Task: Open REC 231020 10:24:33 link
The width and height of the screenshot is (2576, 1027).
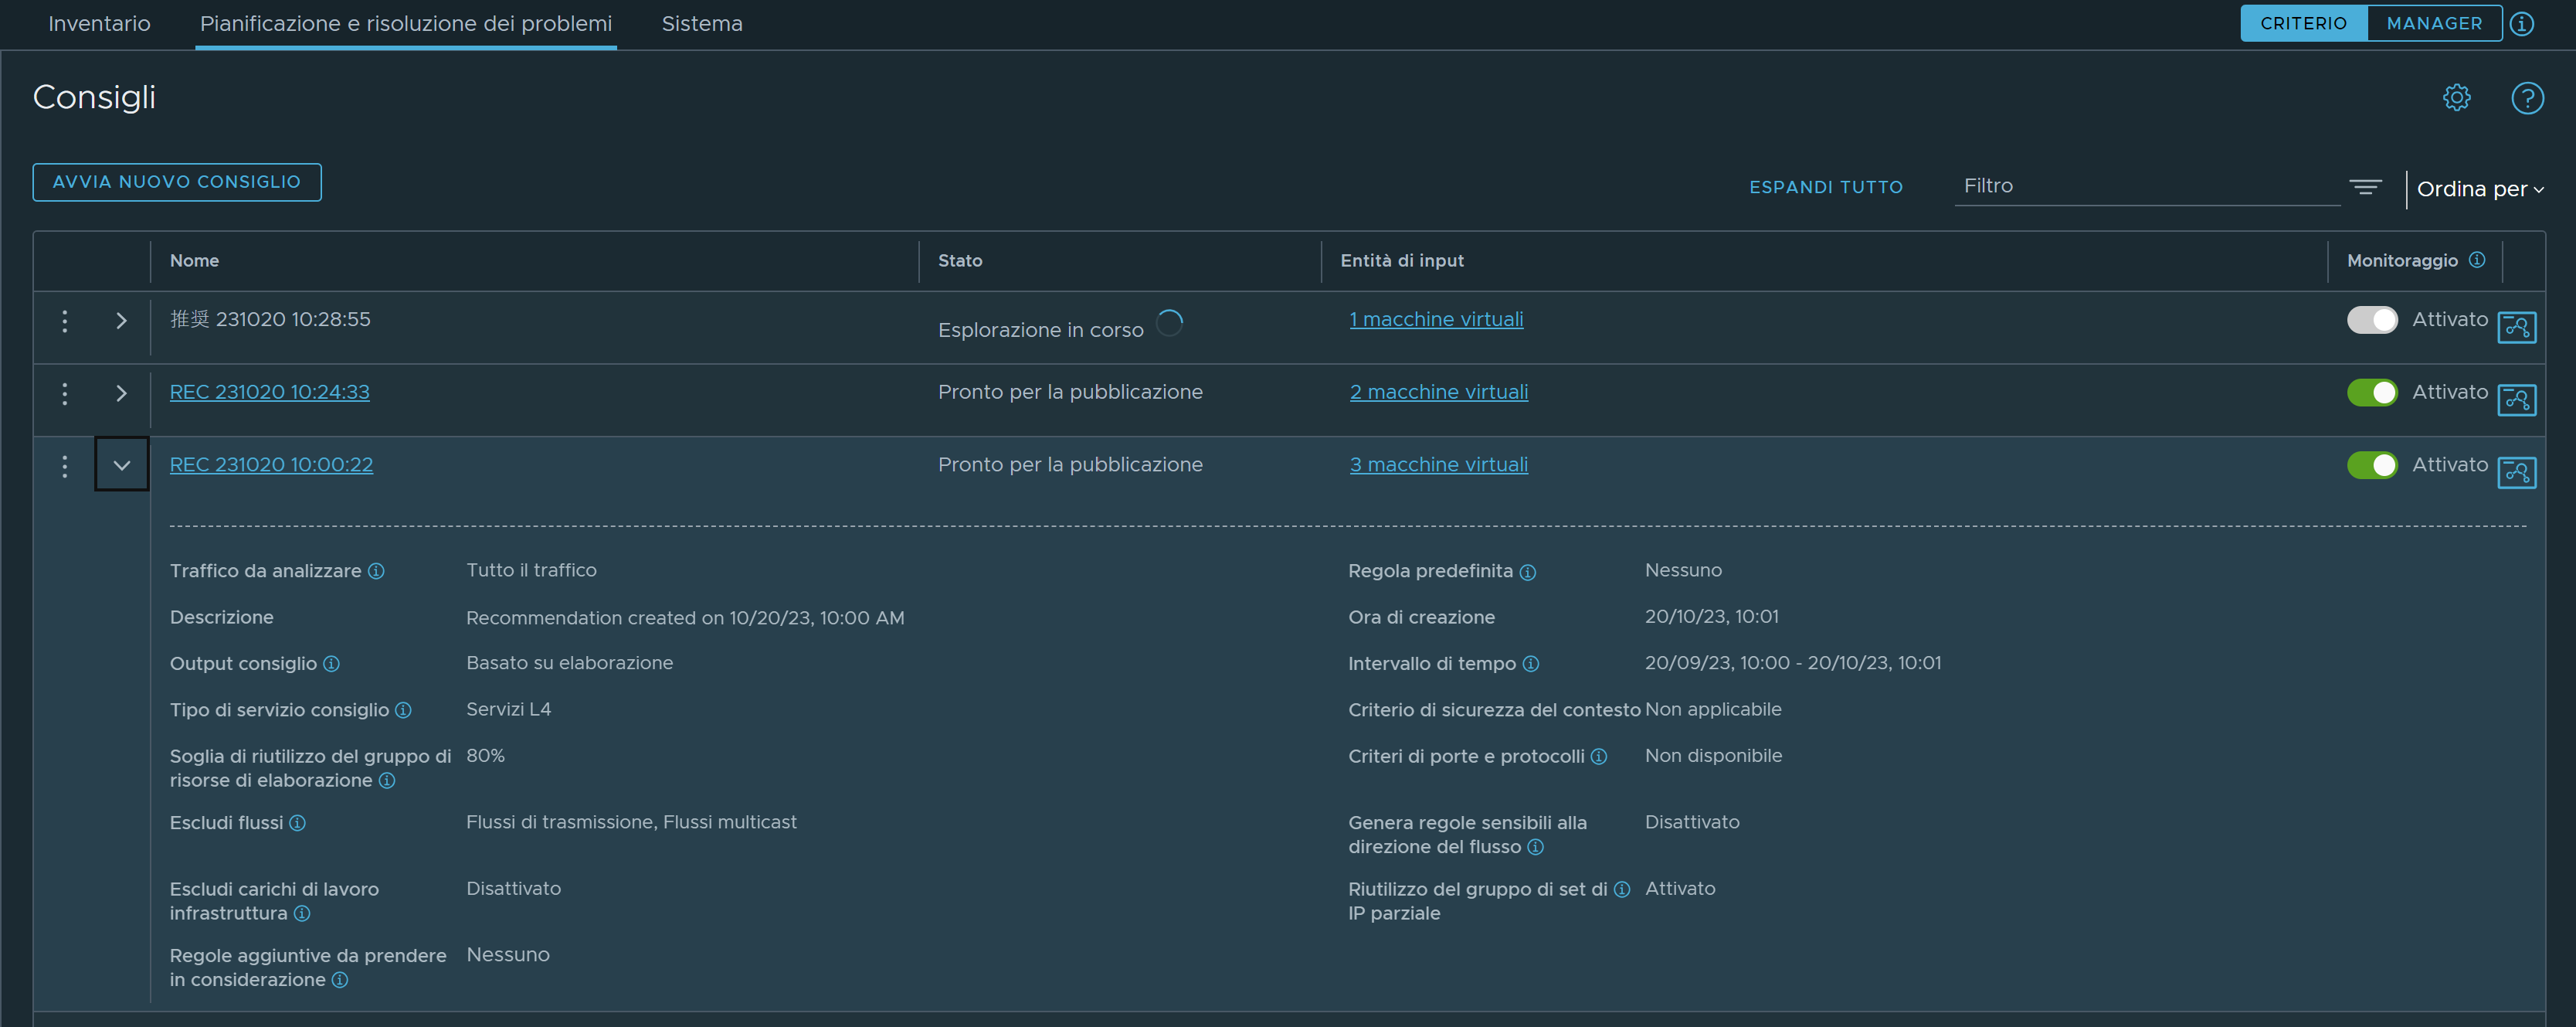Action: click(x=270, y=392)
